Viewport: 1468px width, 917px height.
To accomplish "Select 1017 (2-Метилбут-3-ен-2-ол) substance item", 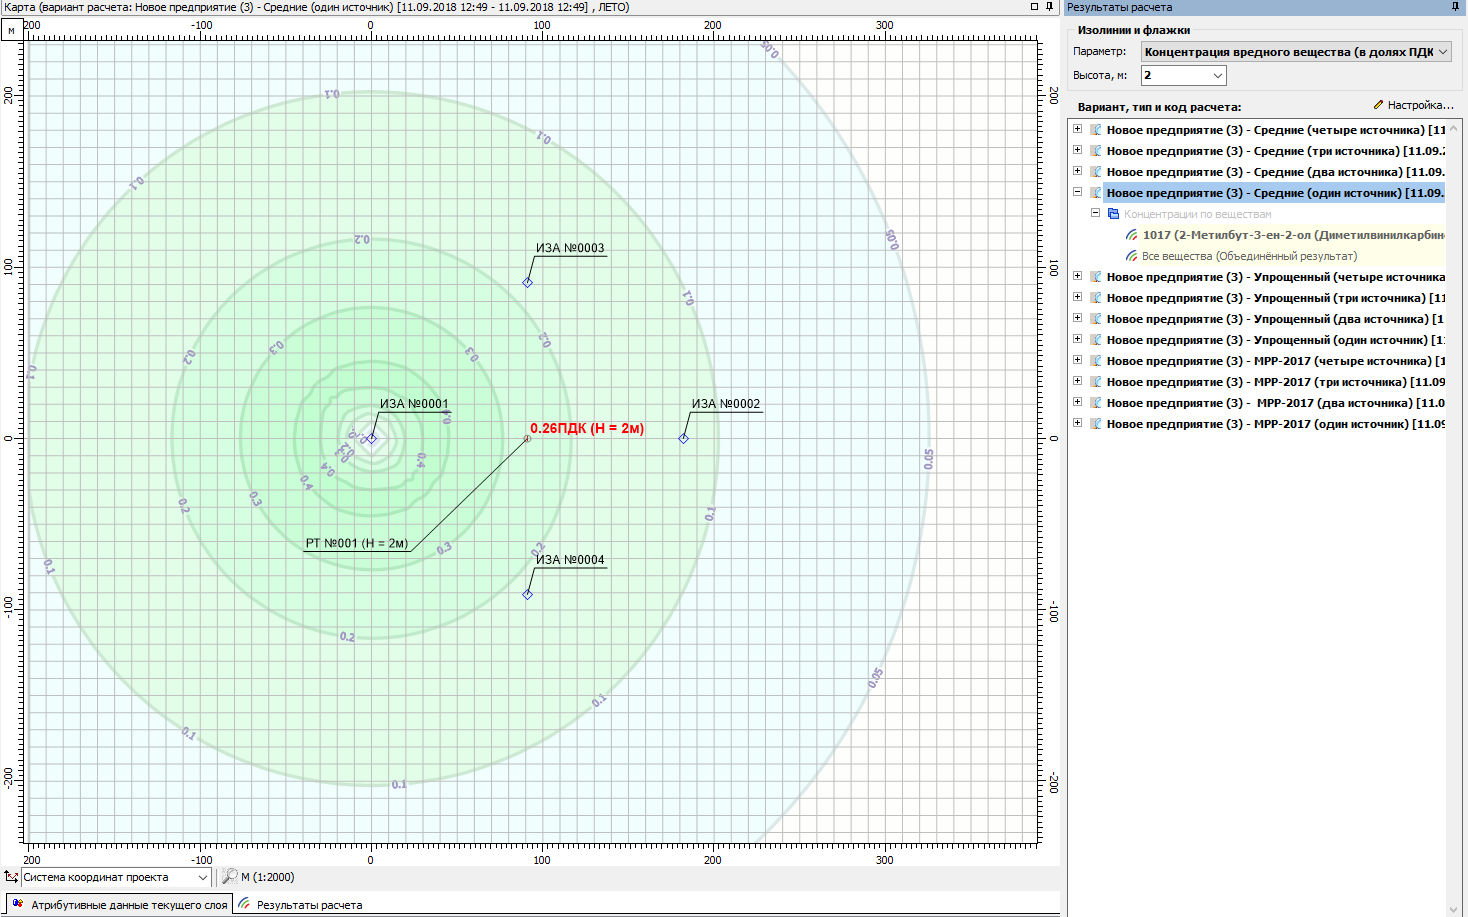I will point(1290,235).
